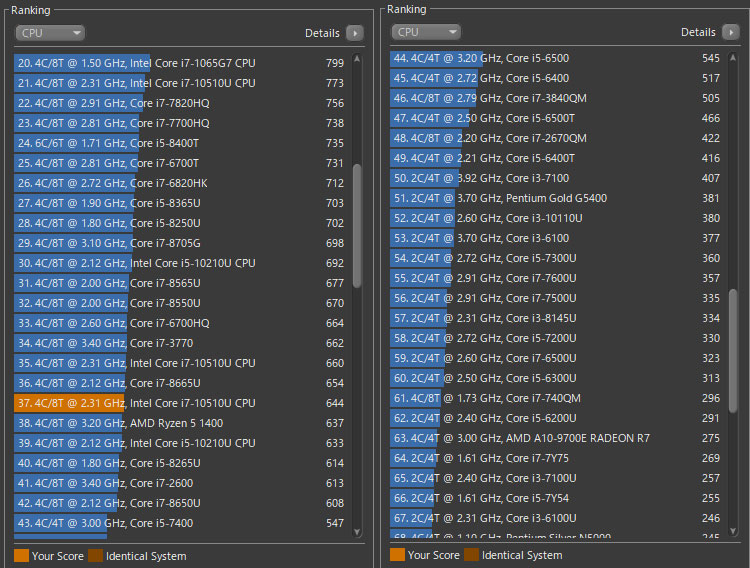Select rank 36 Core i7-8665U row
This screenshot has width=750, height=568.
coord(181,383)
